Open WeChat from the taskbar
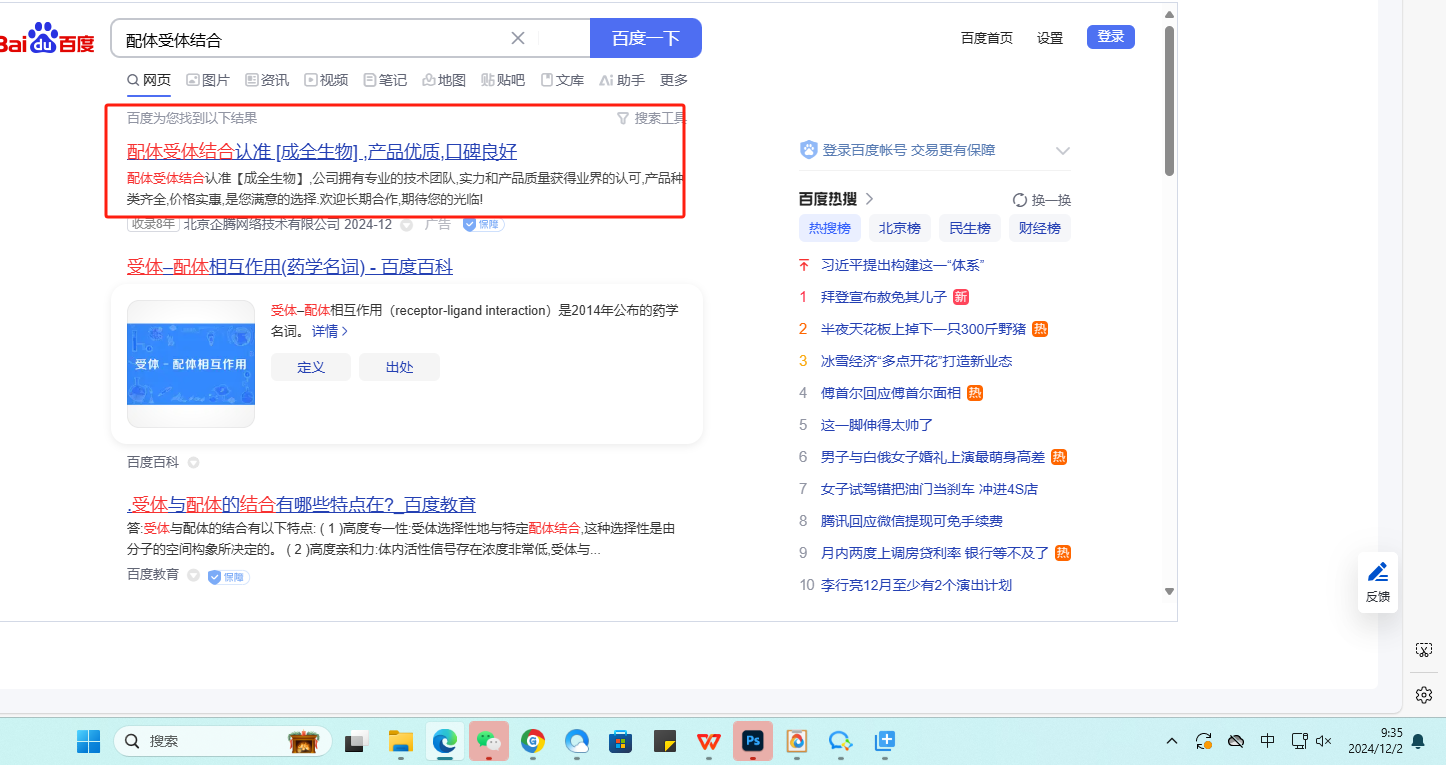 point(489,741)
